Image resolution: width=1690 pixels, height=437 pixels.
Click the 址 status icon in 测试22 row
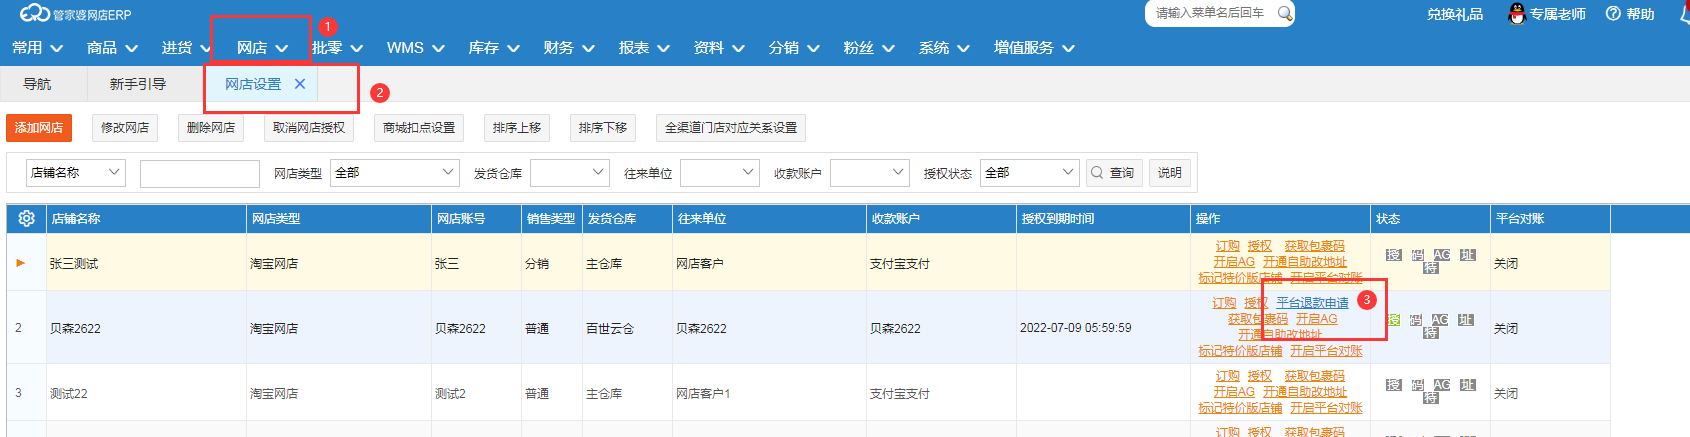[1467, 385]
